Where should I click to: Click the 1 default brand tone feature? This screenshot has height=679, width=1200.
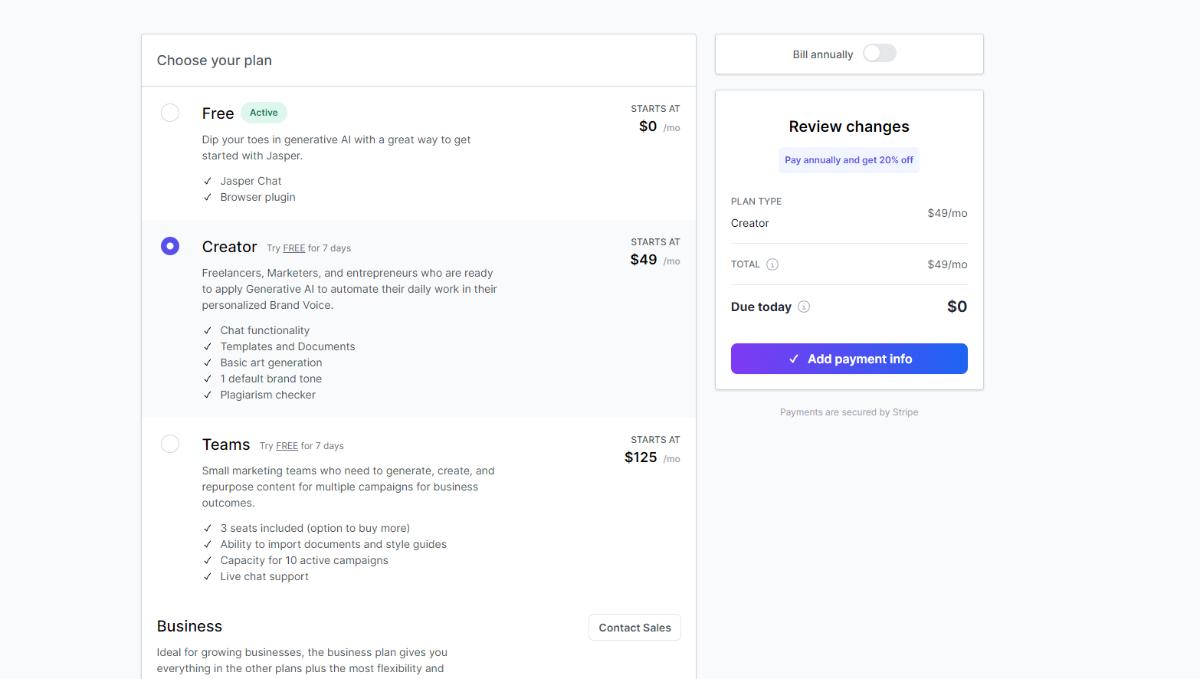point(271,378)
